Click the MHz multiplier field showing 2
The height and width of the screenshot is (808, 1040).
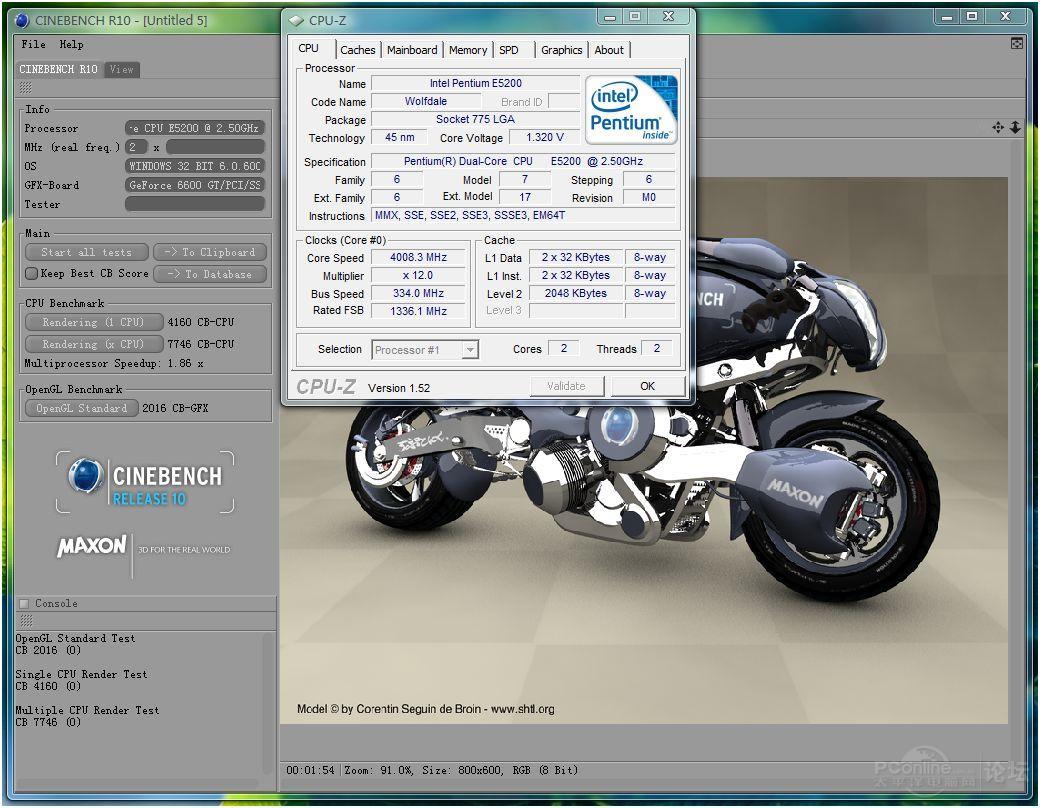[x=136, y=147]
